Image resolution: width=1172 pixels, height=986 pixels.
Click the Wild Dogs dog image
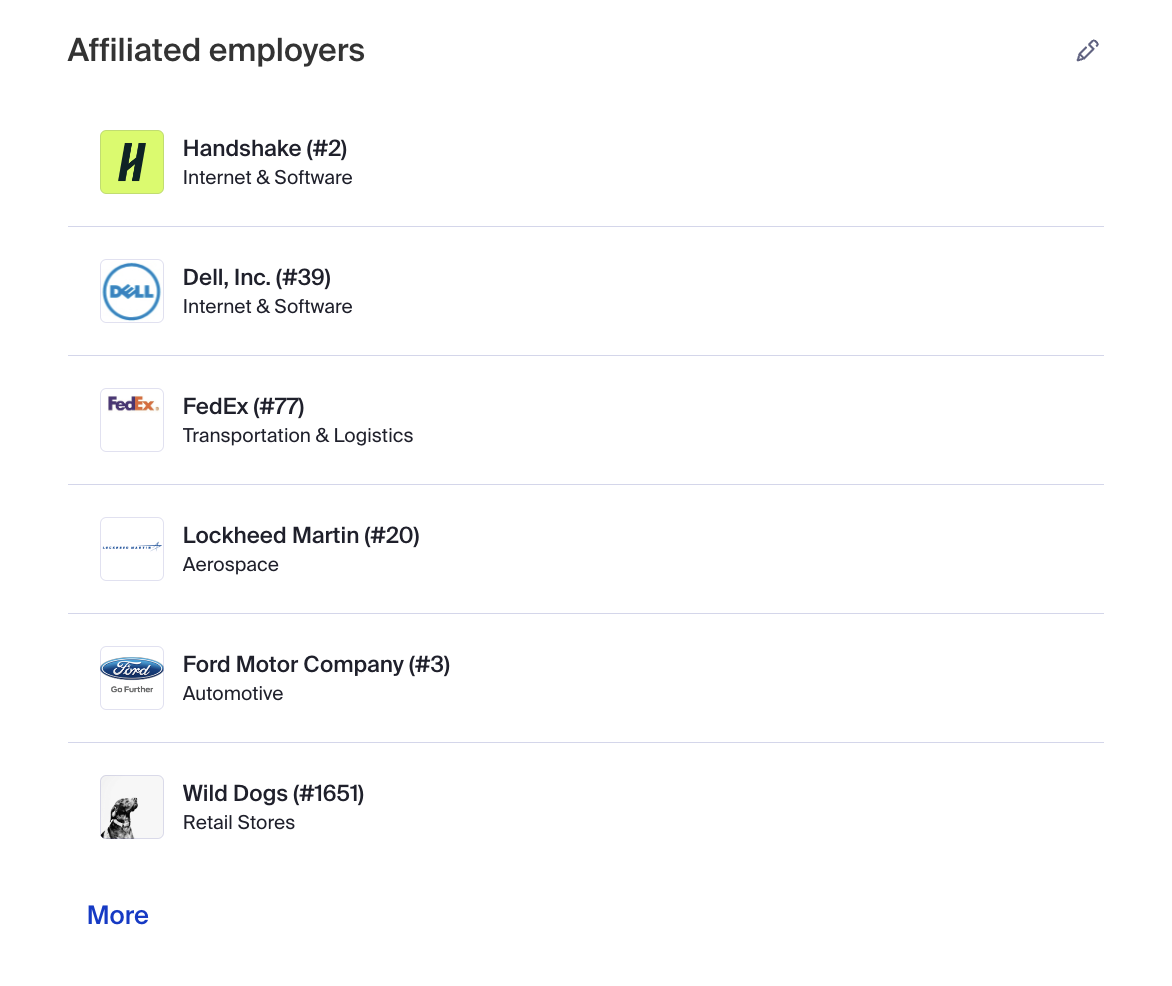pos(132,806)
